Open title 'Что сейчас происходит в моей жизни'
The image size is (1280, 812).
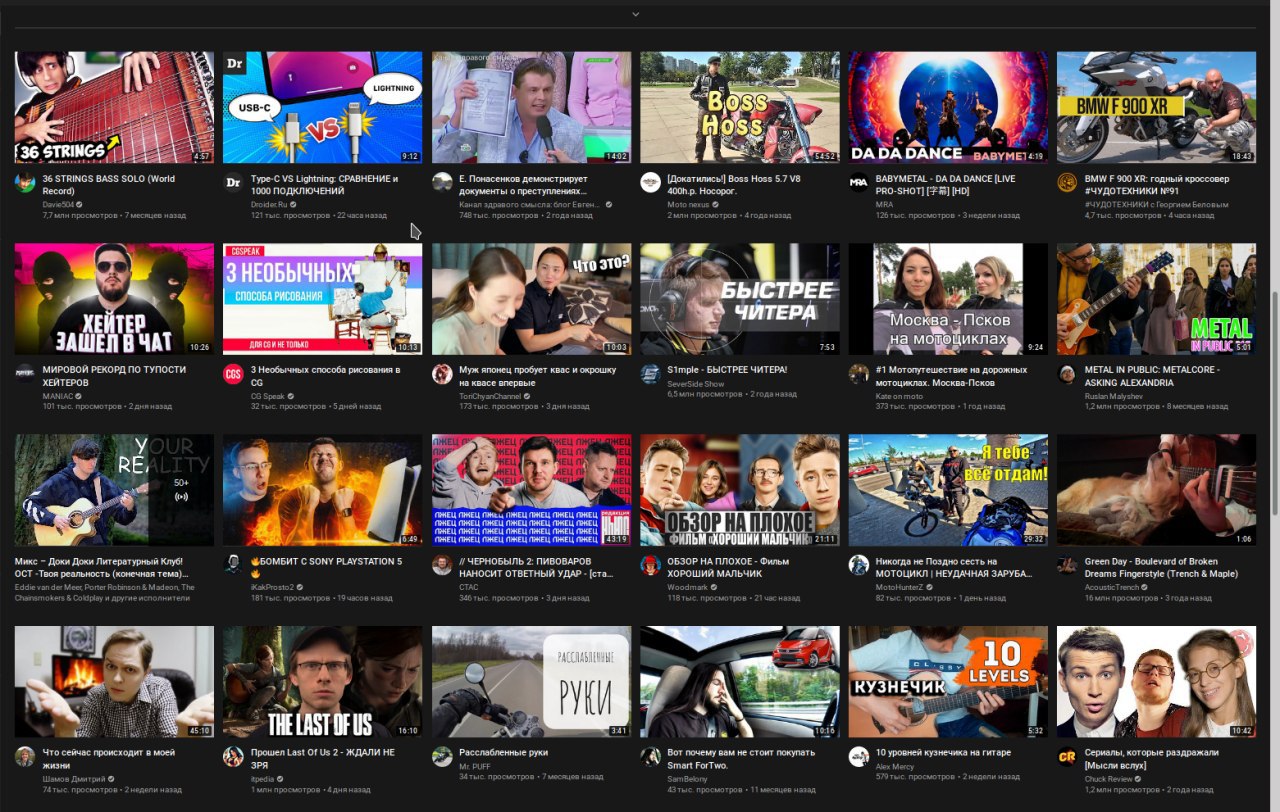(x=109, y=758)
